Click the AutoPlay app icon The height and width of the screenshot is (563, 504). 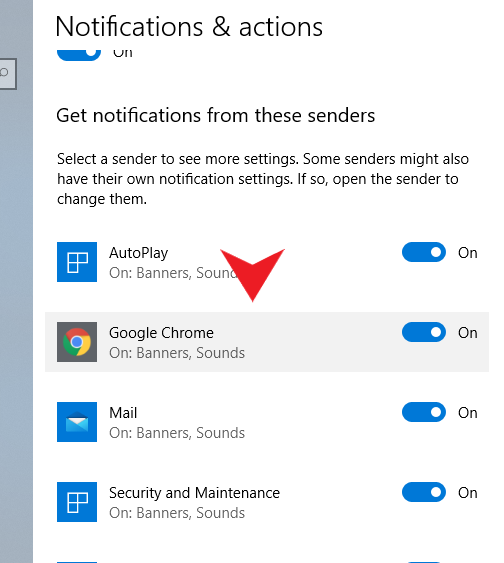click(77, 262)
